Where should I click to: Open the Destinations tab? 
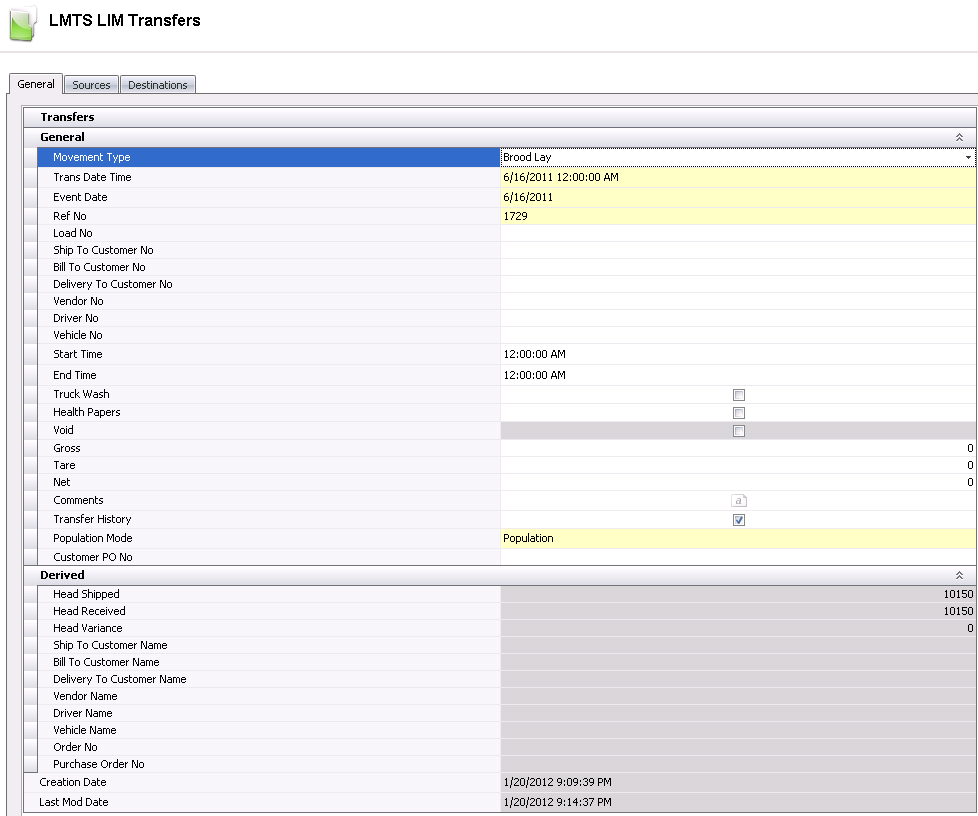[157, 85]
